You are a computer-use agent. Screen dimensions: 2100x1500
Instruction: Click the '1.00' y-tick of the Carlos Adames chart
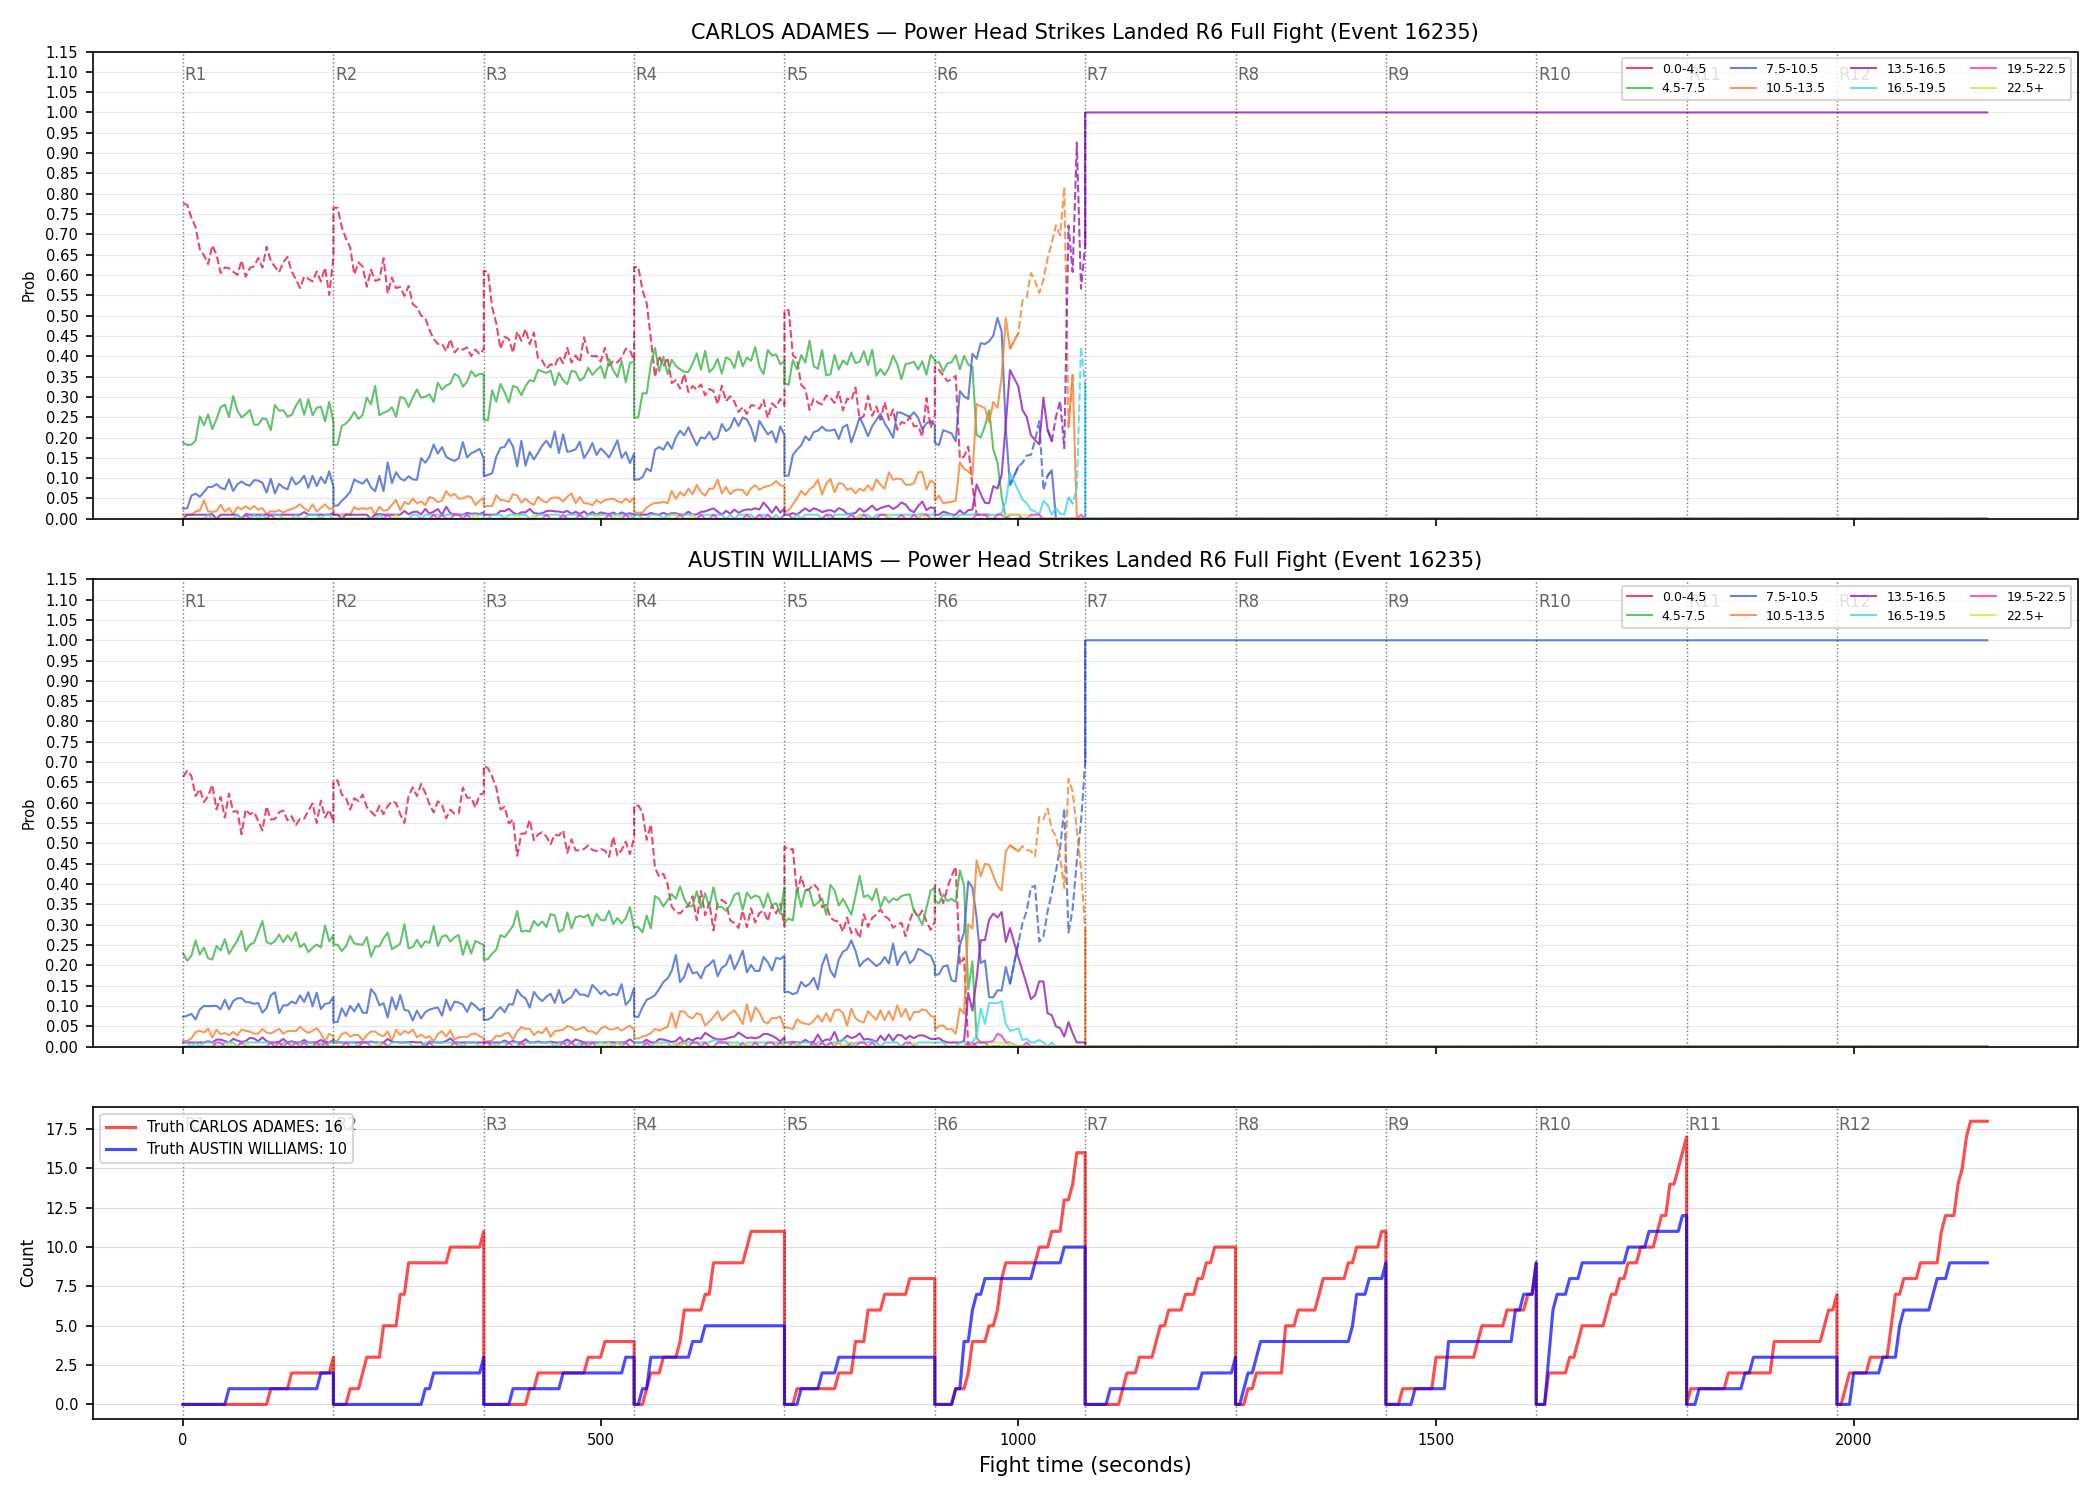click(x=62, y=113)
